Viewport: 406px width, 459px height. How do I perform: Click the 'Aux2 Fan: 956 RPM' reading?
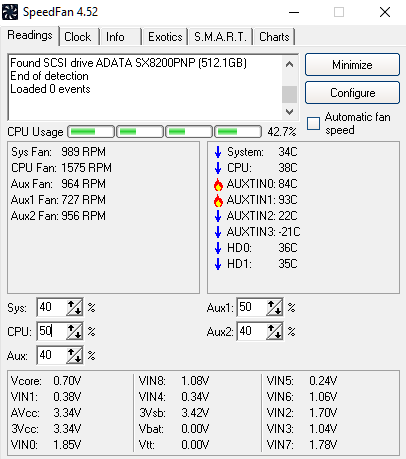tap(58, 216)
